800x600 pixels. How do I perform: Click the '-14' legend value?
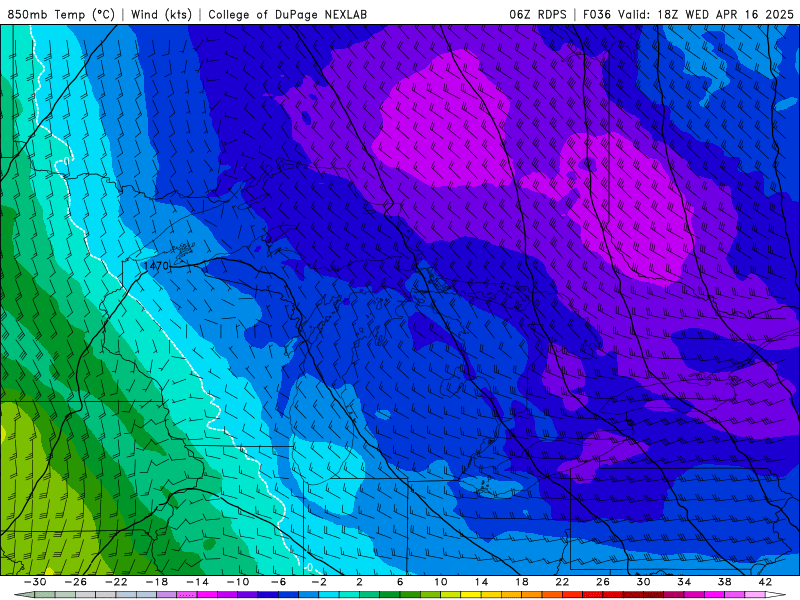(x=197, y=582)
